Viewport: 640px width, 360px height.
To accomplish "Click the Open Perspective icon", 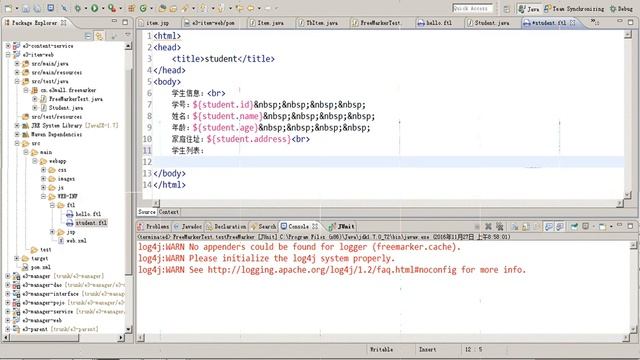I will [507, 9].
